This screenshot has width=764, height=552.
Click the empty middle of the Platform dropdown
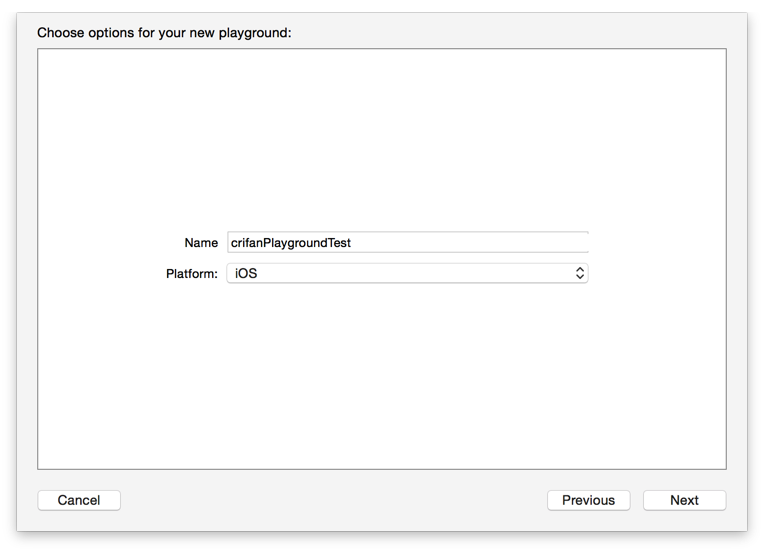point(410,273)
